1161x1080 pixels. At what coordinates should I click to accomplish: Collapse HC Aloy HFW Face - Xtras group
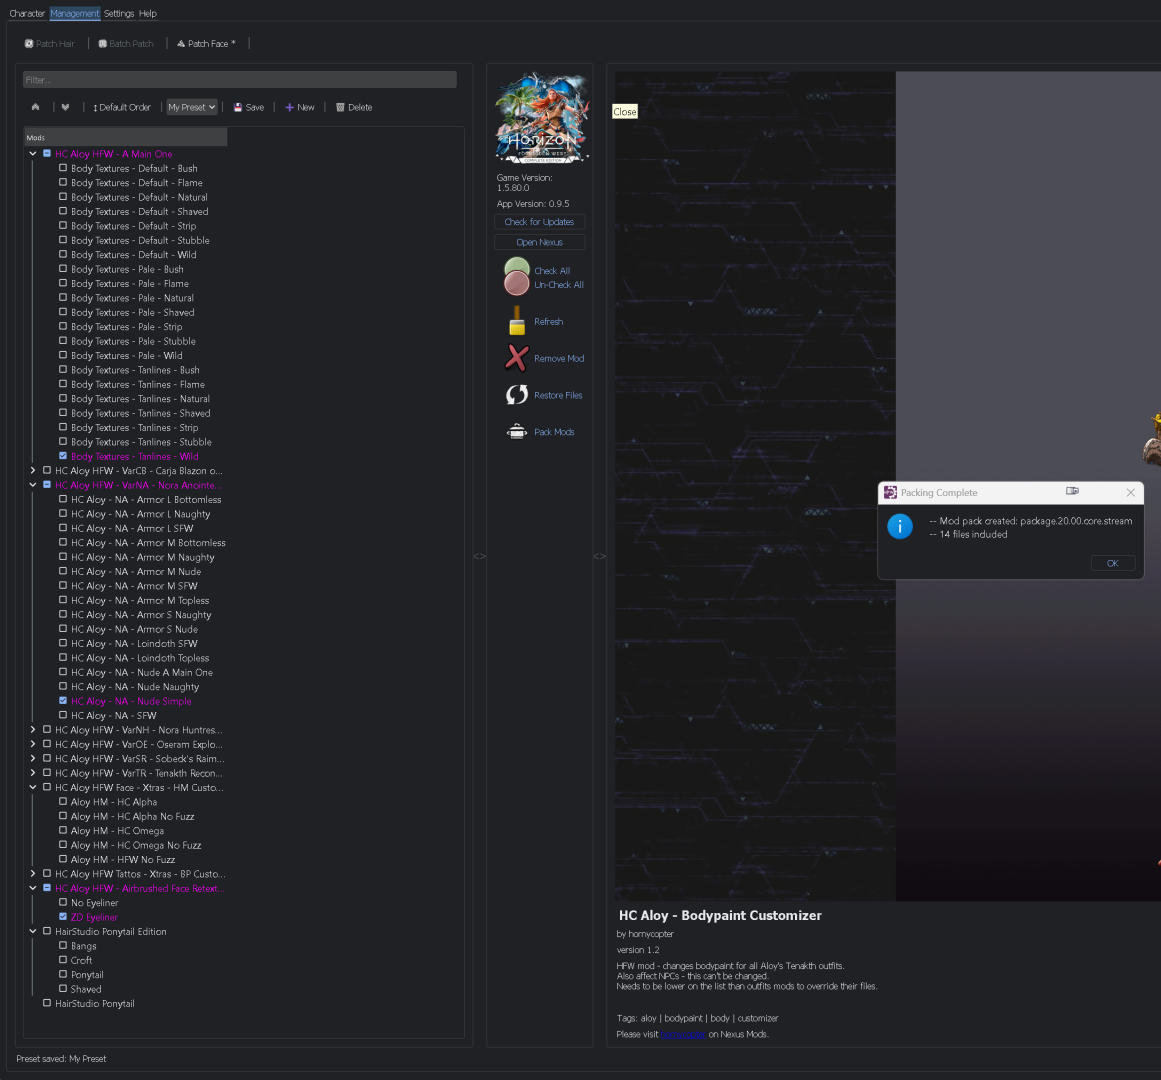pyautogui.click(x=33, y=787)
